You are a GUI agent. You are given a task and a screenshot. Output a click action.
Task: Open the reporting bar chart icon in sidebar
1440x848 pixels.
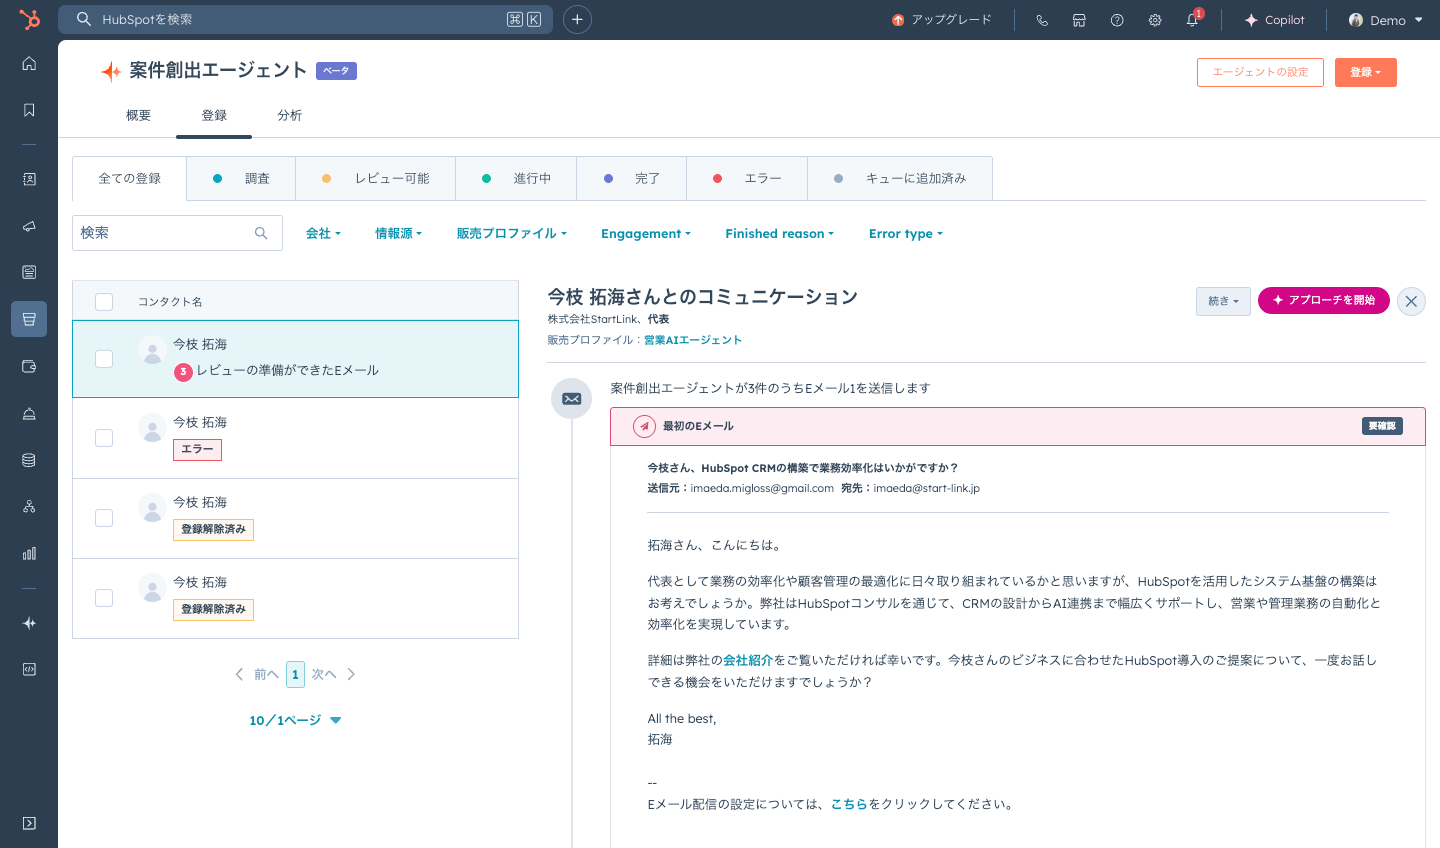pos(28,553)
